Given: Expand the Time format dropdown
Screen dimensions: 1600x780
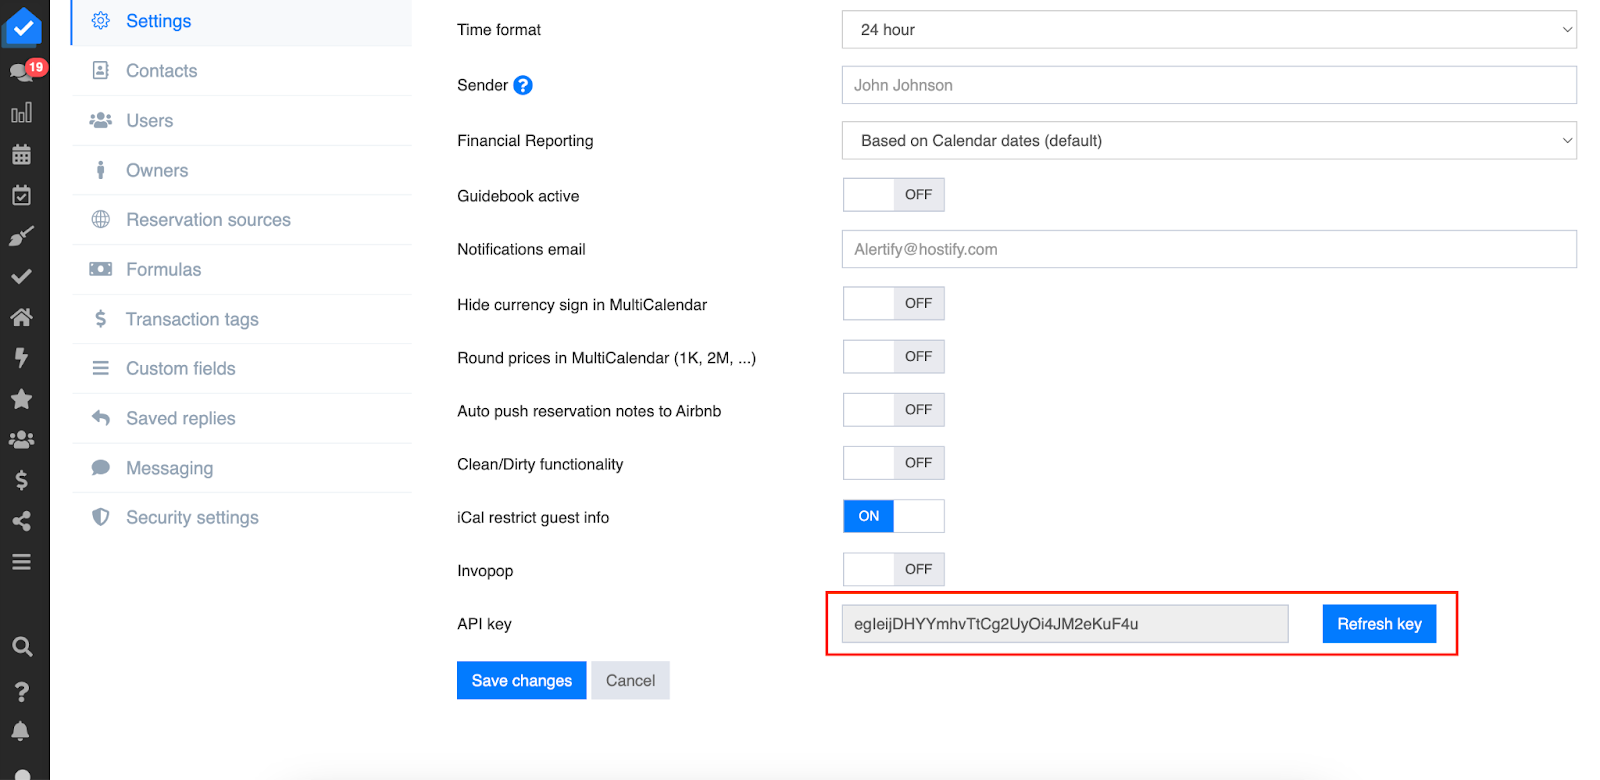Looking at the screenshot, I should (1208, 30).
